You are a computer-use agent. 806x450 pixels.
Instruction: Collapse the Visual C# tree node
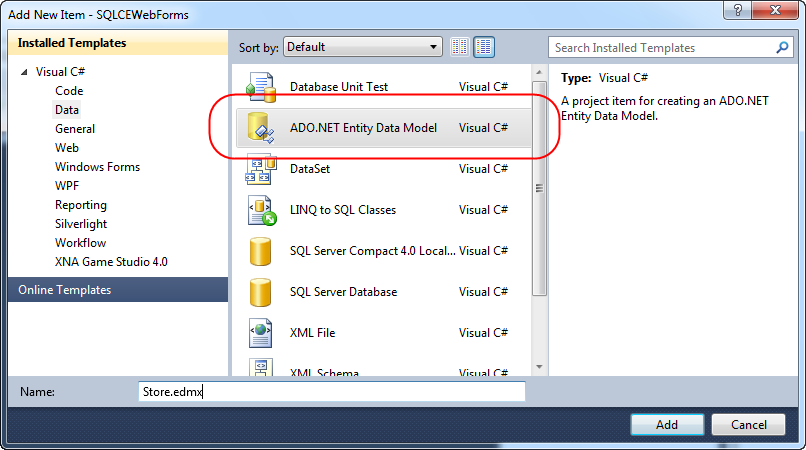point(24,72)
